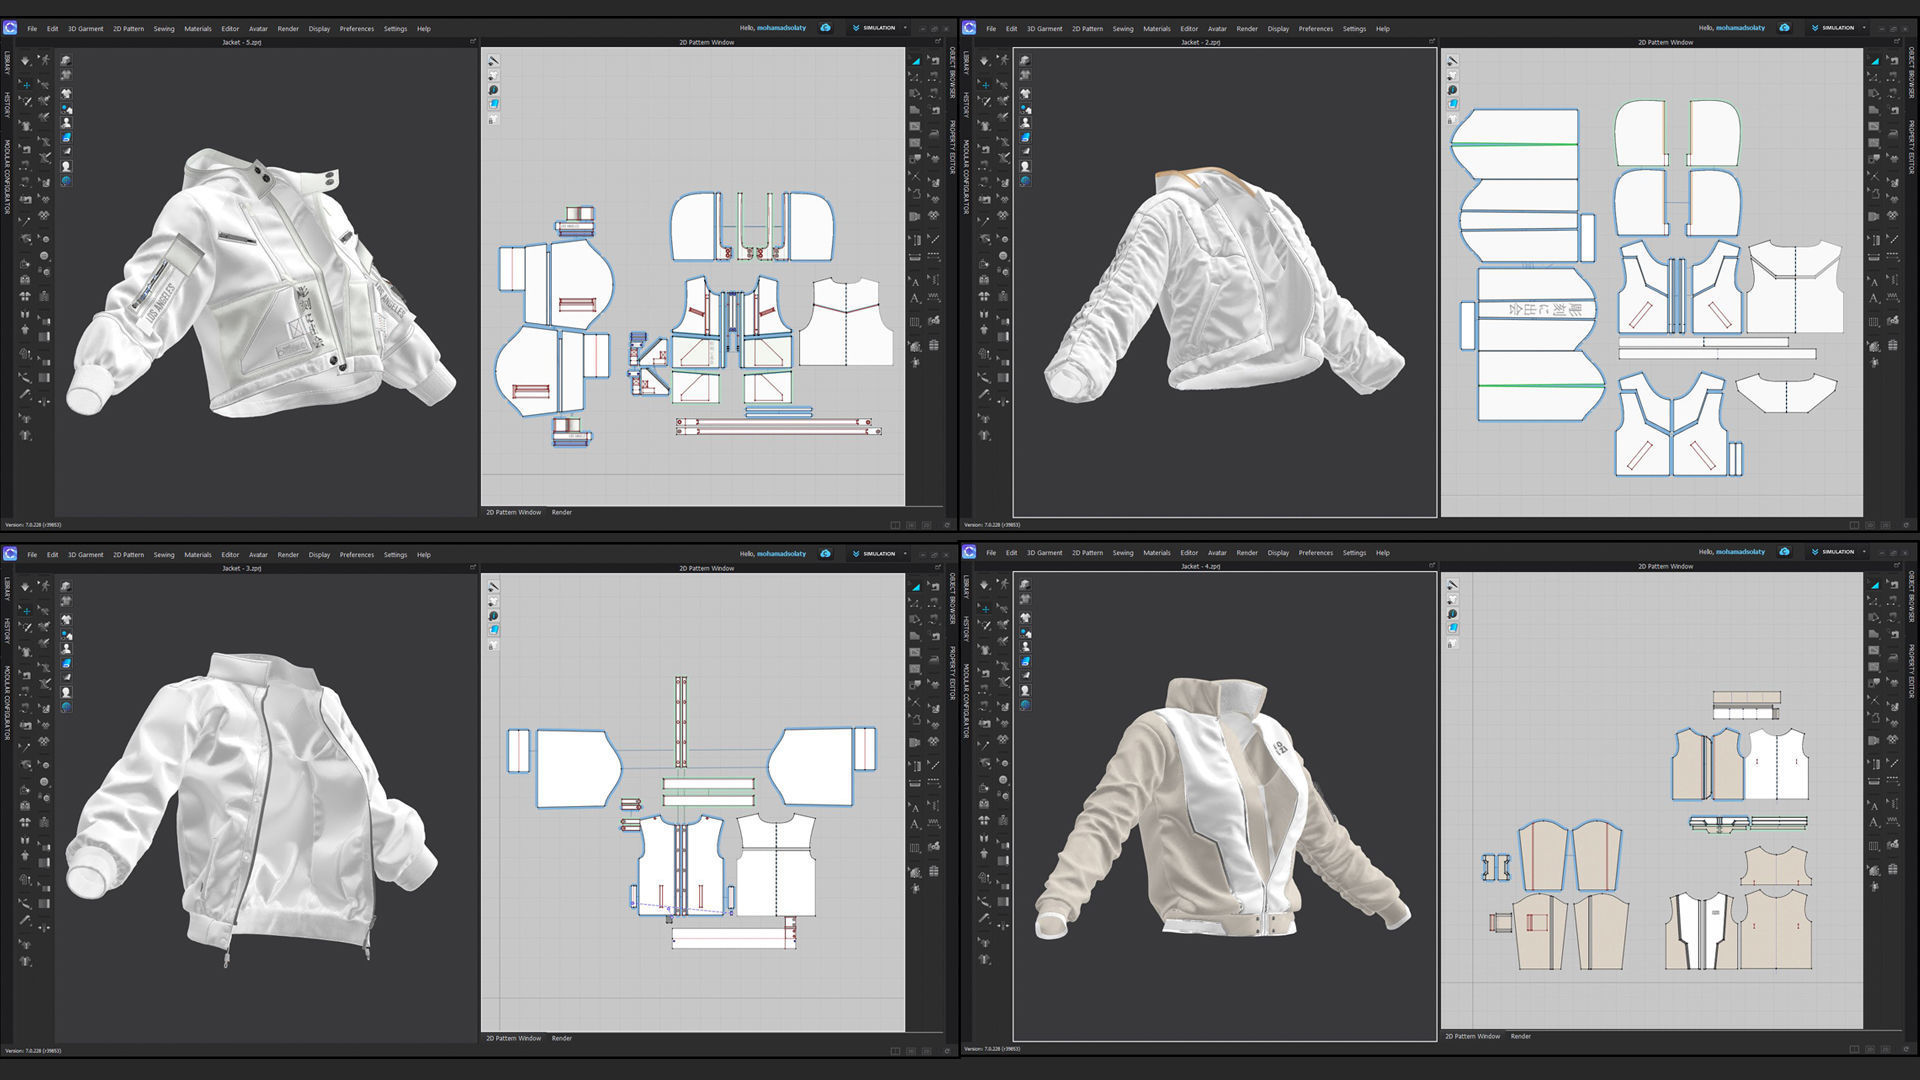Select cyan Select/Move tool in Jacket-5 toolbar

[25, 85]
